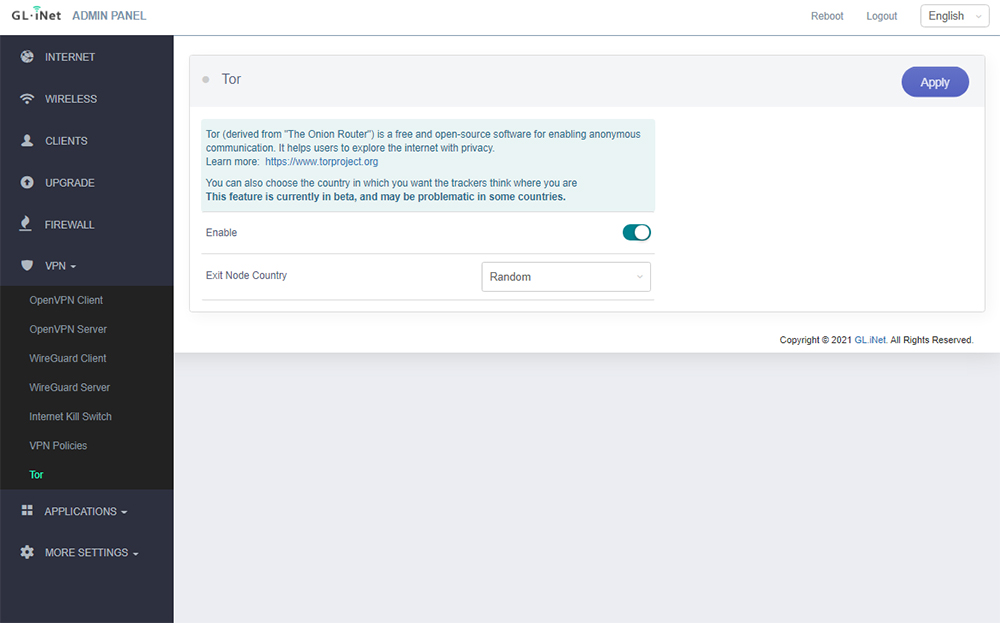
Task: Open the WireGuard Client page
Action: tap(68, 358)
